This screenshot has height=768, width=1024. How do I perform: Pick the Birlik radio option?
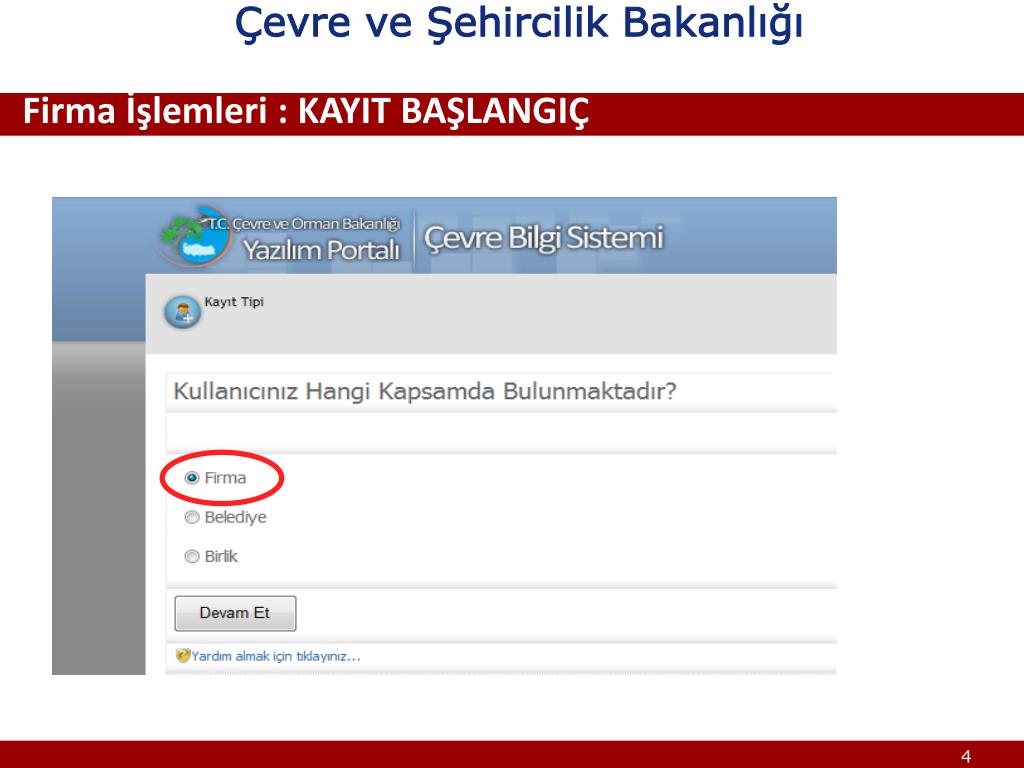191,556
